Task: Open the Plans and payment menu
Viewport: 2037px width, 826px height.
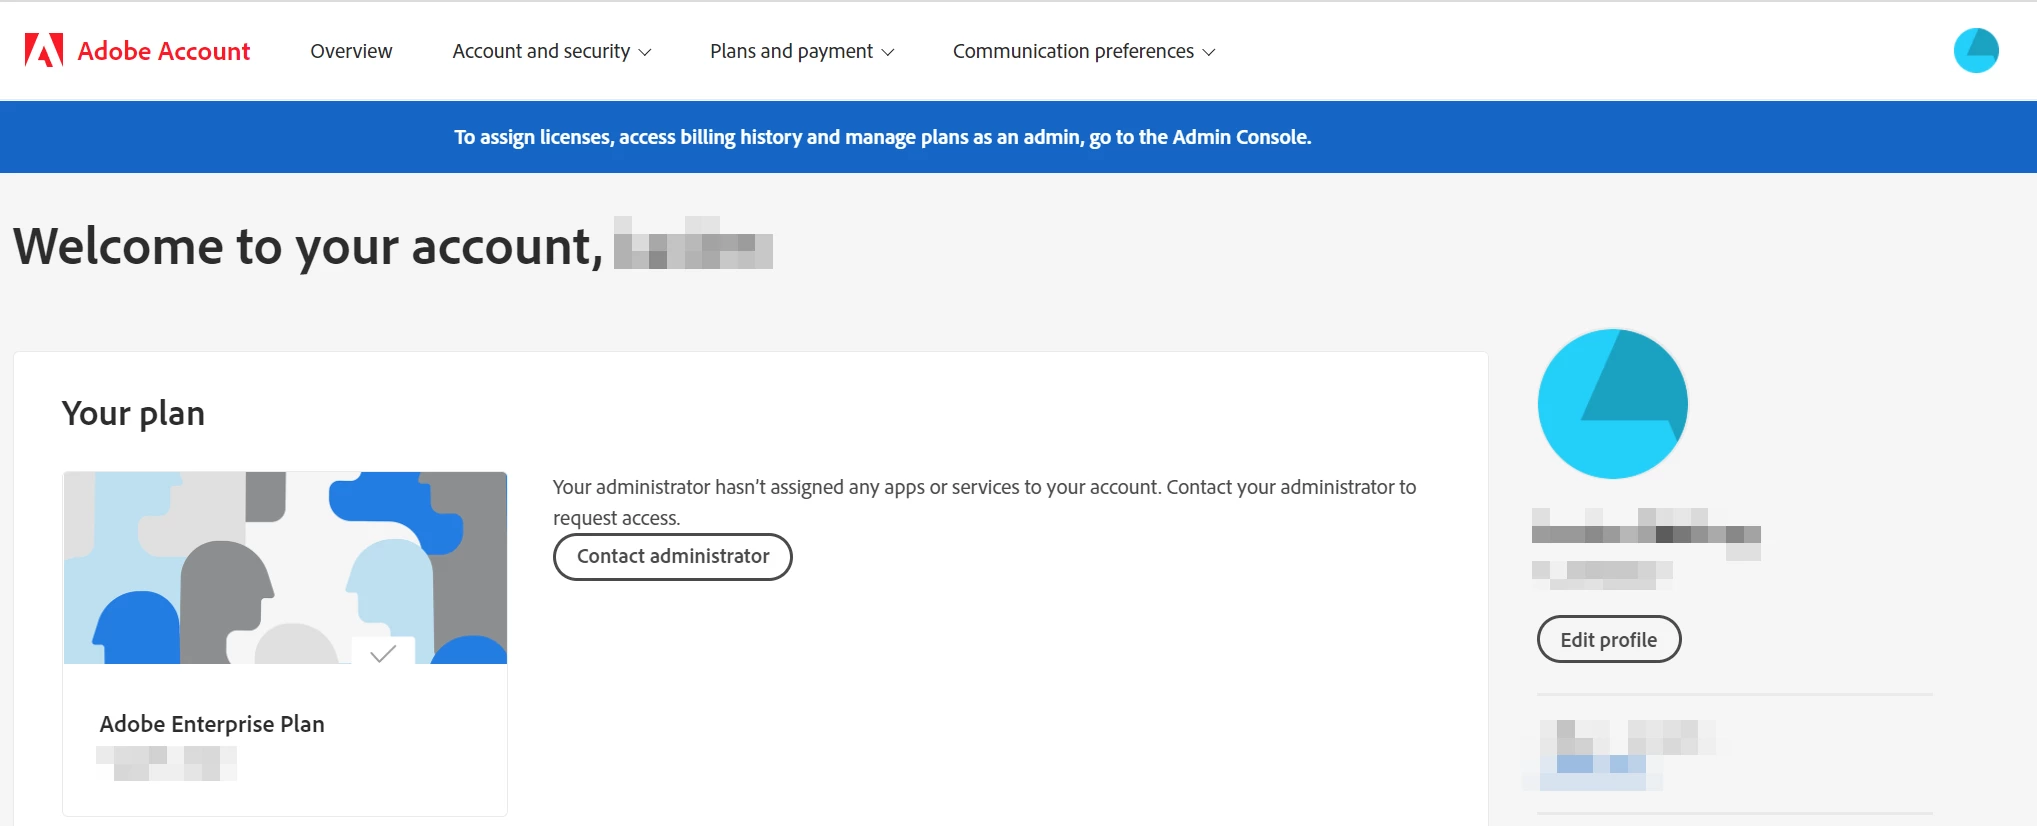Action: tap(802, 51)
